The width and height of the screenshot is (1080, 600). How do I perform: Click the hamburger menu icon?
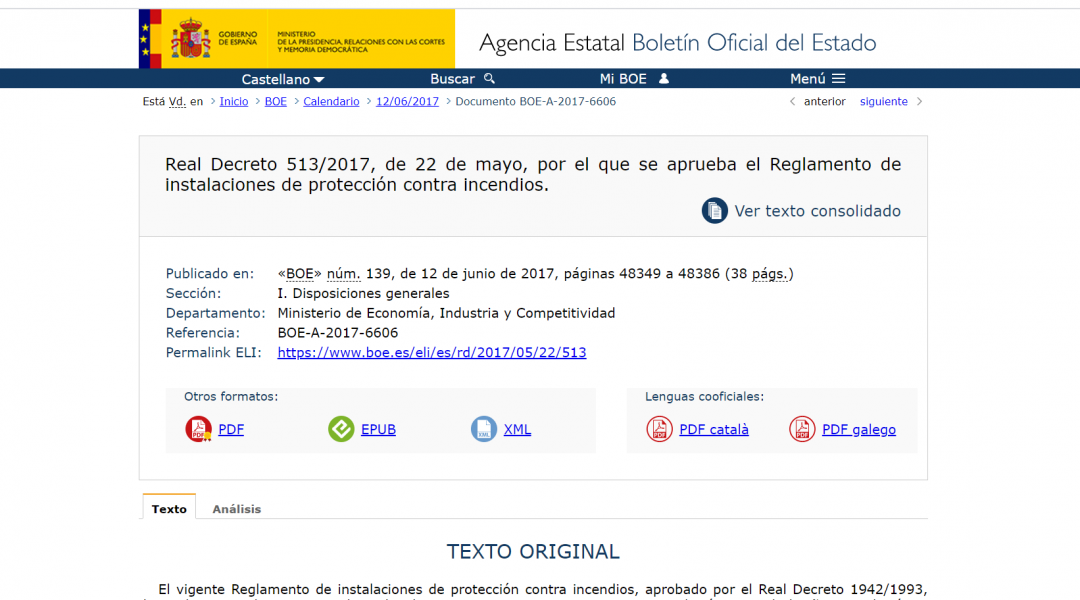click(x=838, y=79)
